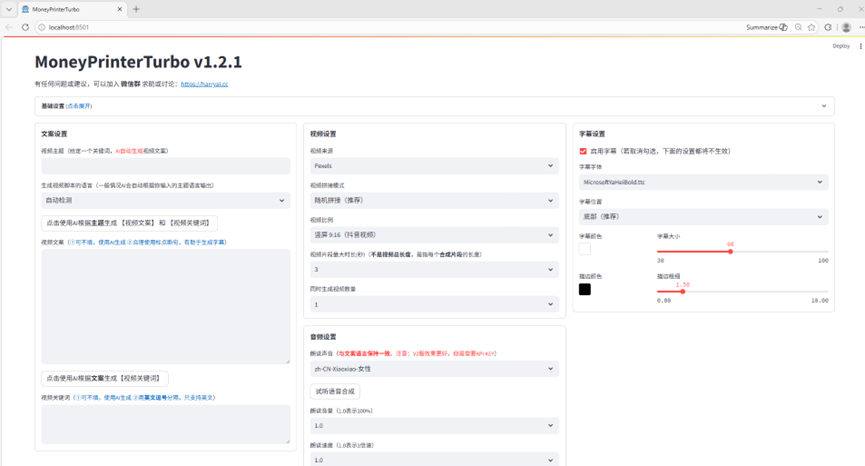Open the 竖屏 9:16 aspect ratio dropdown
The width and height of the screenshot is (865, 466).
pyautogui.click(x=434, y=235)
